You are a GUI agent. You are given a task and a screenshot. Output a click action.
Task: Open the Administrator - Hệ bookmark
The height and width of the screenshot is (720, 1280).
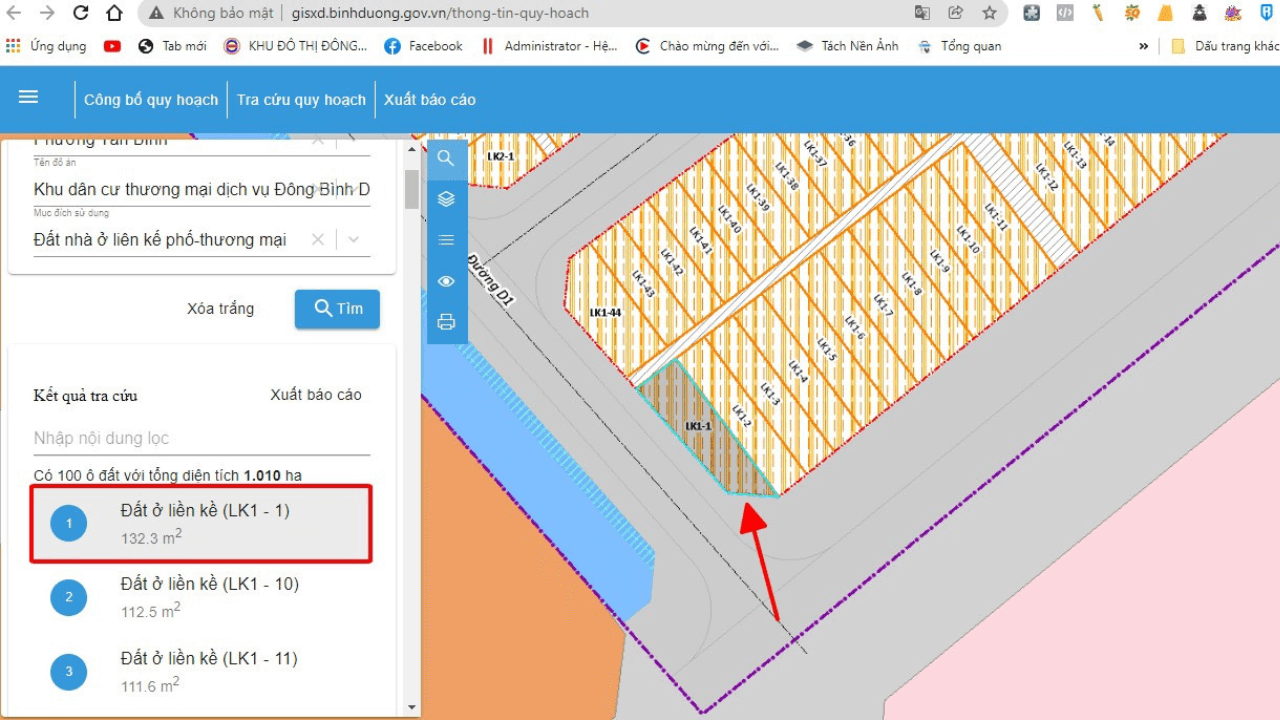click(x=549, y=46)
